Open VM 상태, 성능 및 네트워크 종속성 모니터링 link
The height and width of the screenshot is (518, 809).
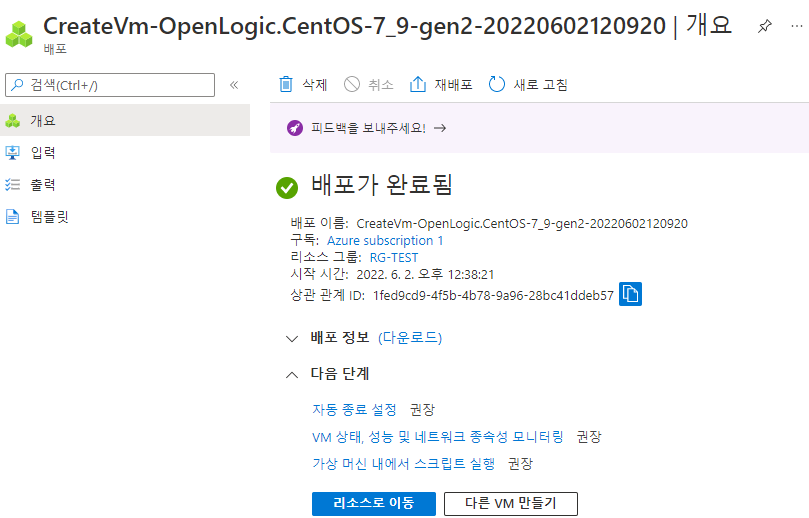coord(438,437)
